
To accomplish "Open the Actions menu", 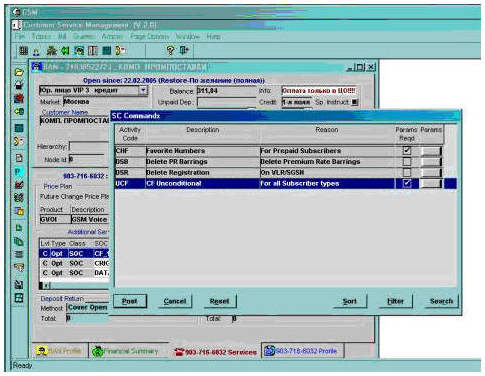I will [x=112, y=36].
